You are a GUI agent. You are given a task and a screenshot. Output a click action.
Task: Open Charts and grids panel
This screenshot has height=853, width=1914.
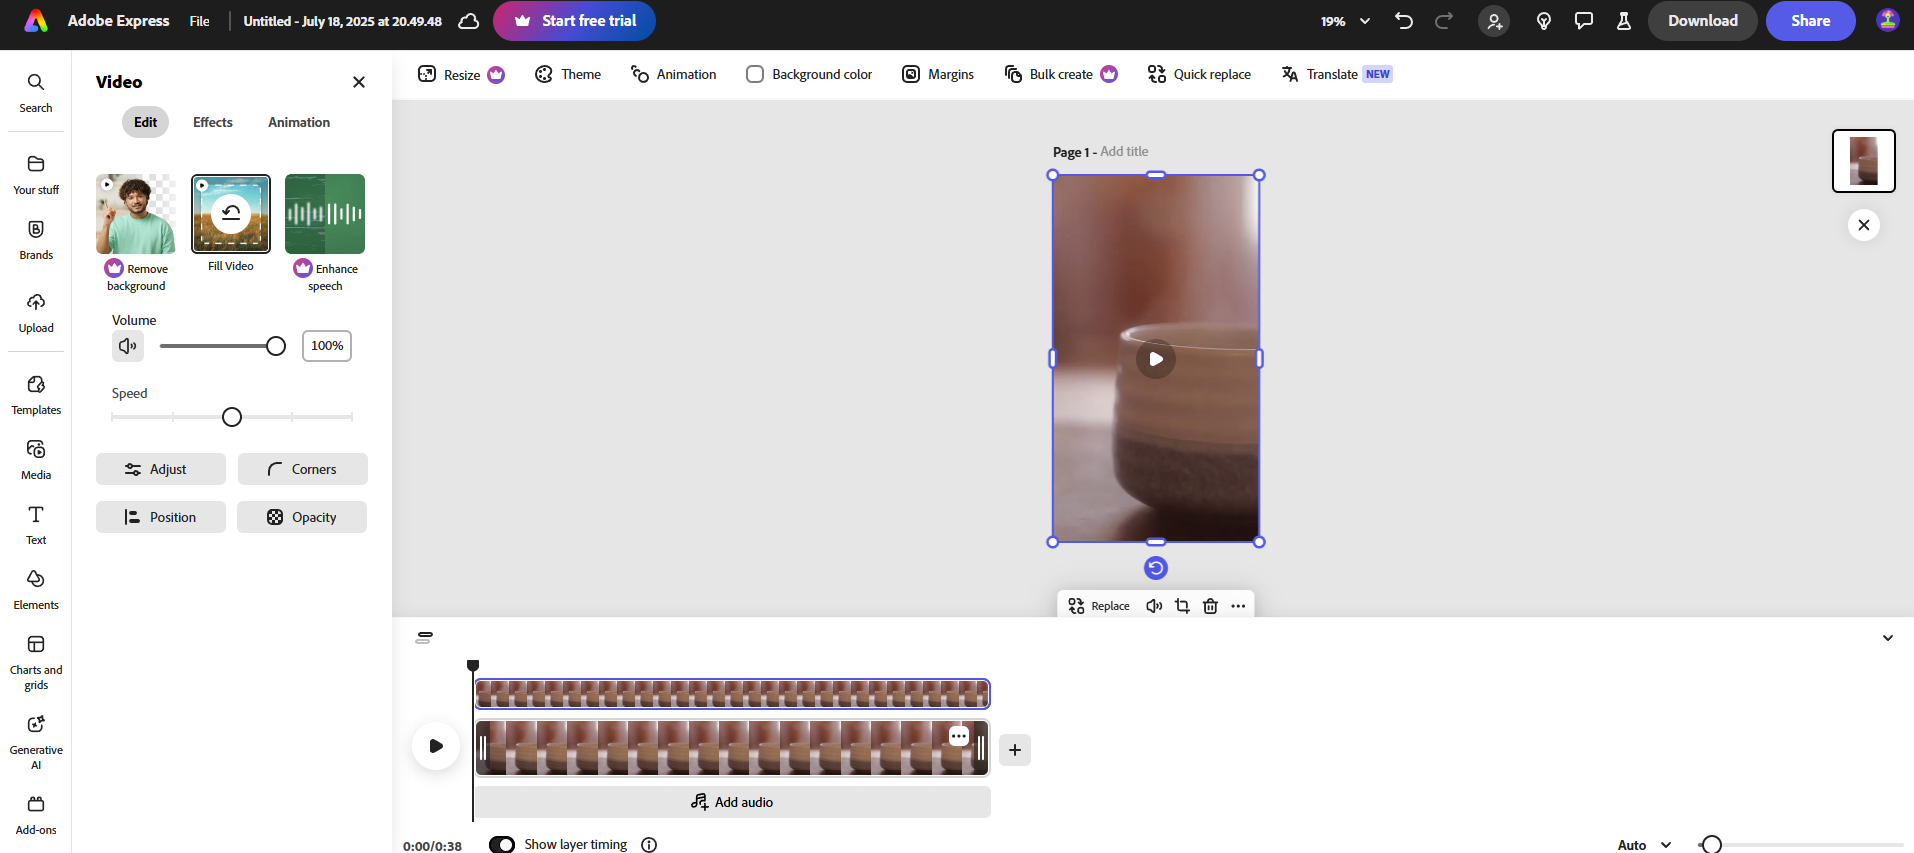[x=36, y=662]
